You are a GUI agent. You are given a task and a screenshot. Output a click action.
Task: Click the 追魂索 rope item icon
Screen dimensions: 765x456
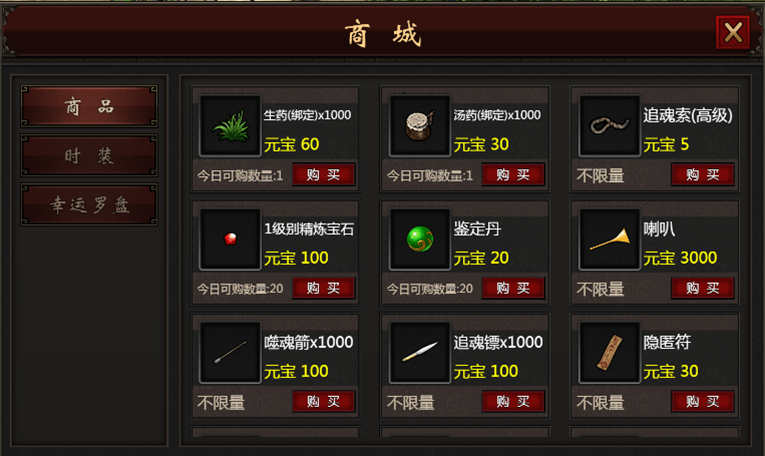point(609,126)
